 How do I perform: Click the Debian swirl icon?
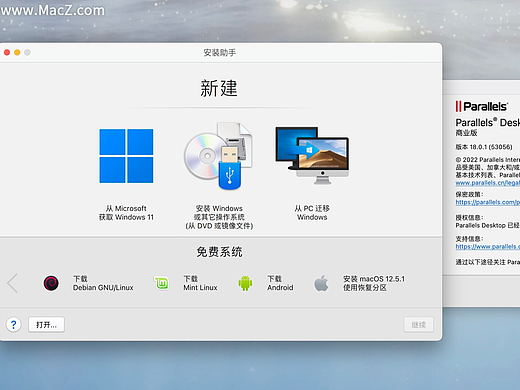click(51, 283)
